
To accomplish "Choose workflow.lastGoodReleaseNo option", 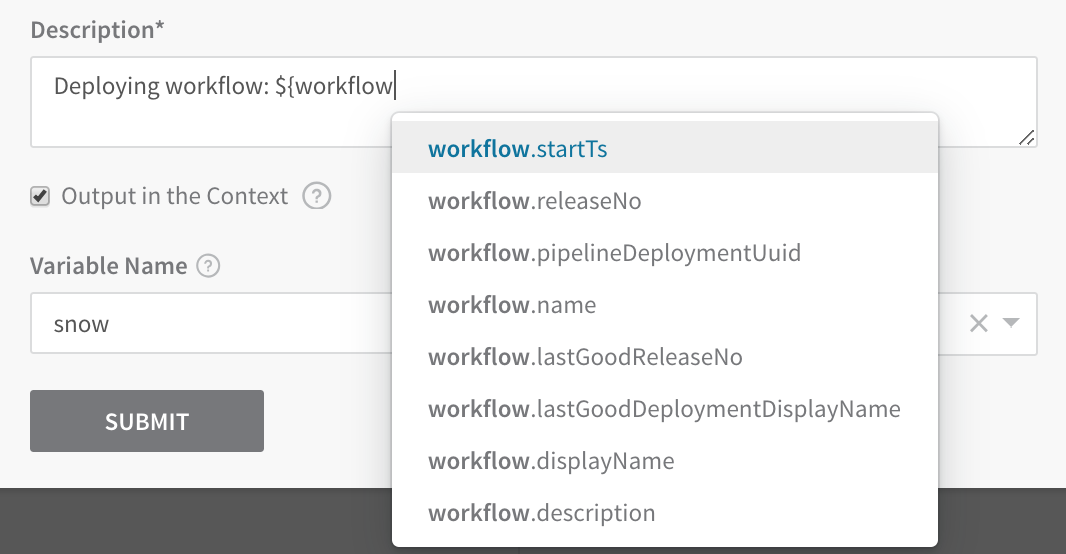I will click(665, 357).
